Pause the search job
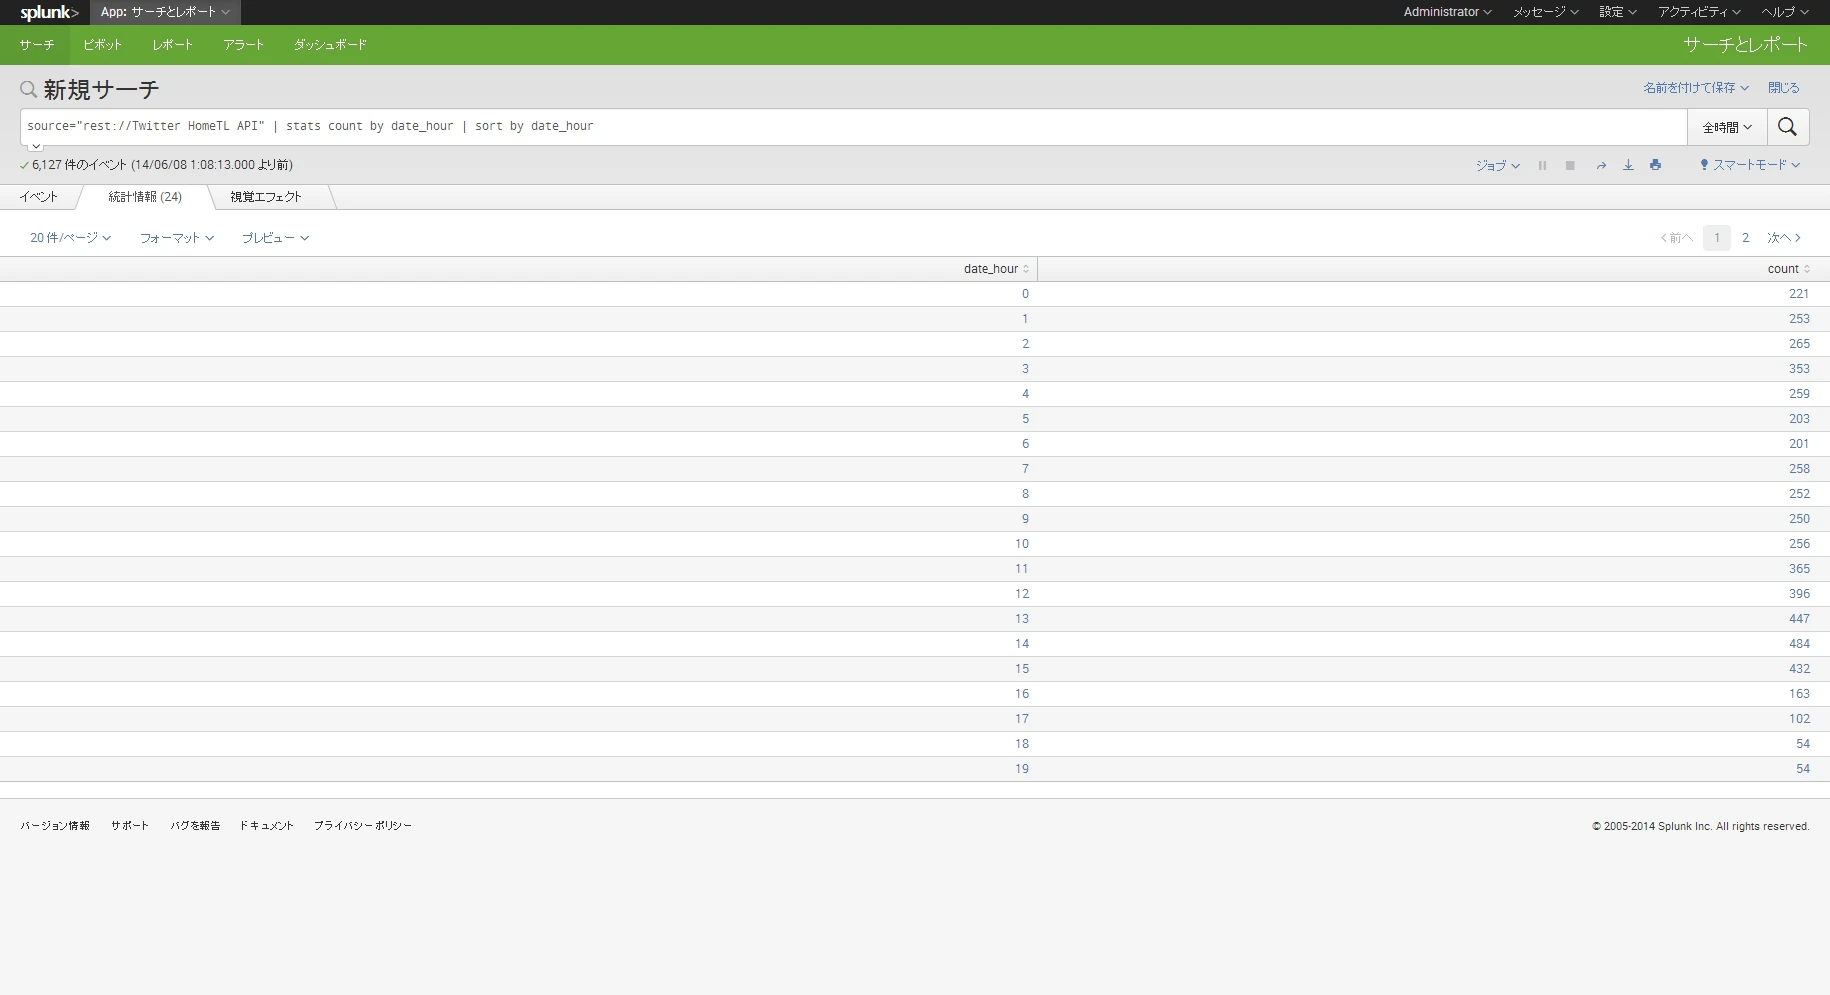 pyautogui.click(x=1543, y=166)
